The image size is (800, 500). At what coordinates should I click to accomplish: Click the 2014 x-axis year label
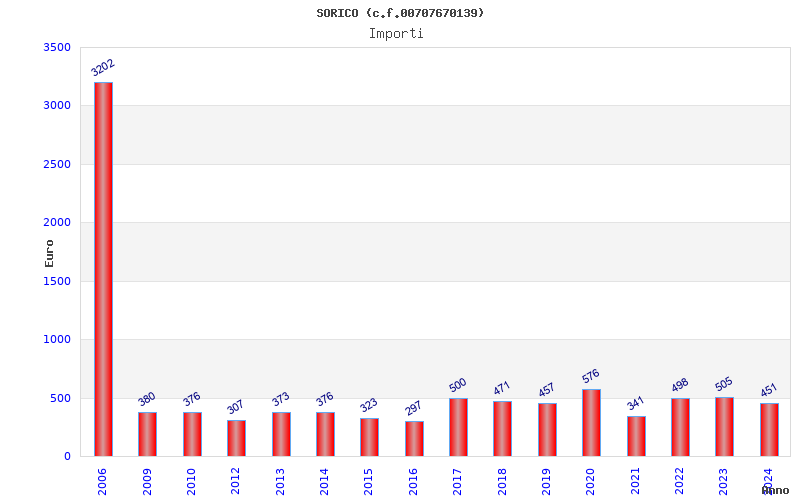(x=324, y=482)
